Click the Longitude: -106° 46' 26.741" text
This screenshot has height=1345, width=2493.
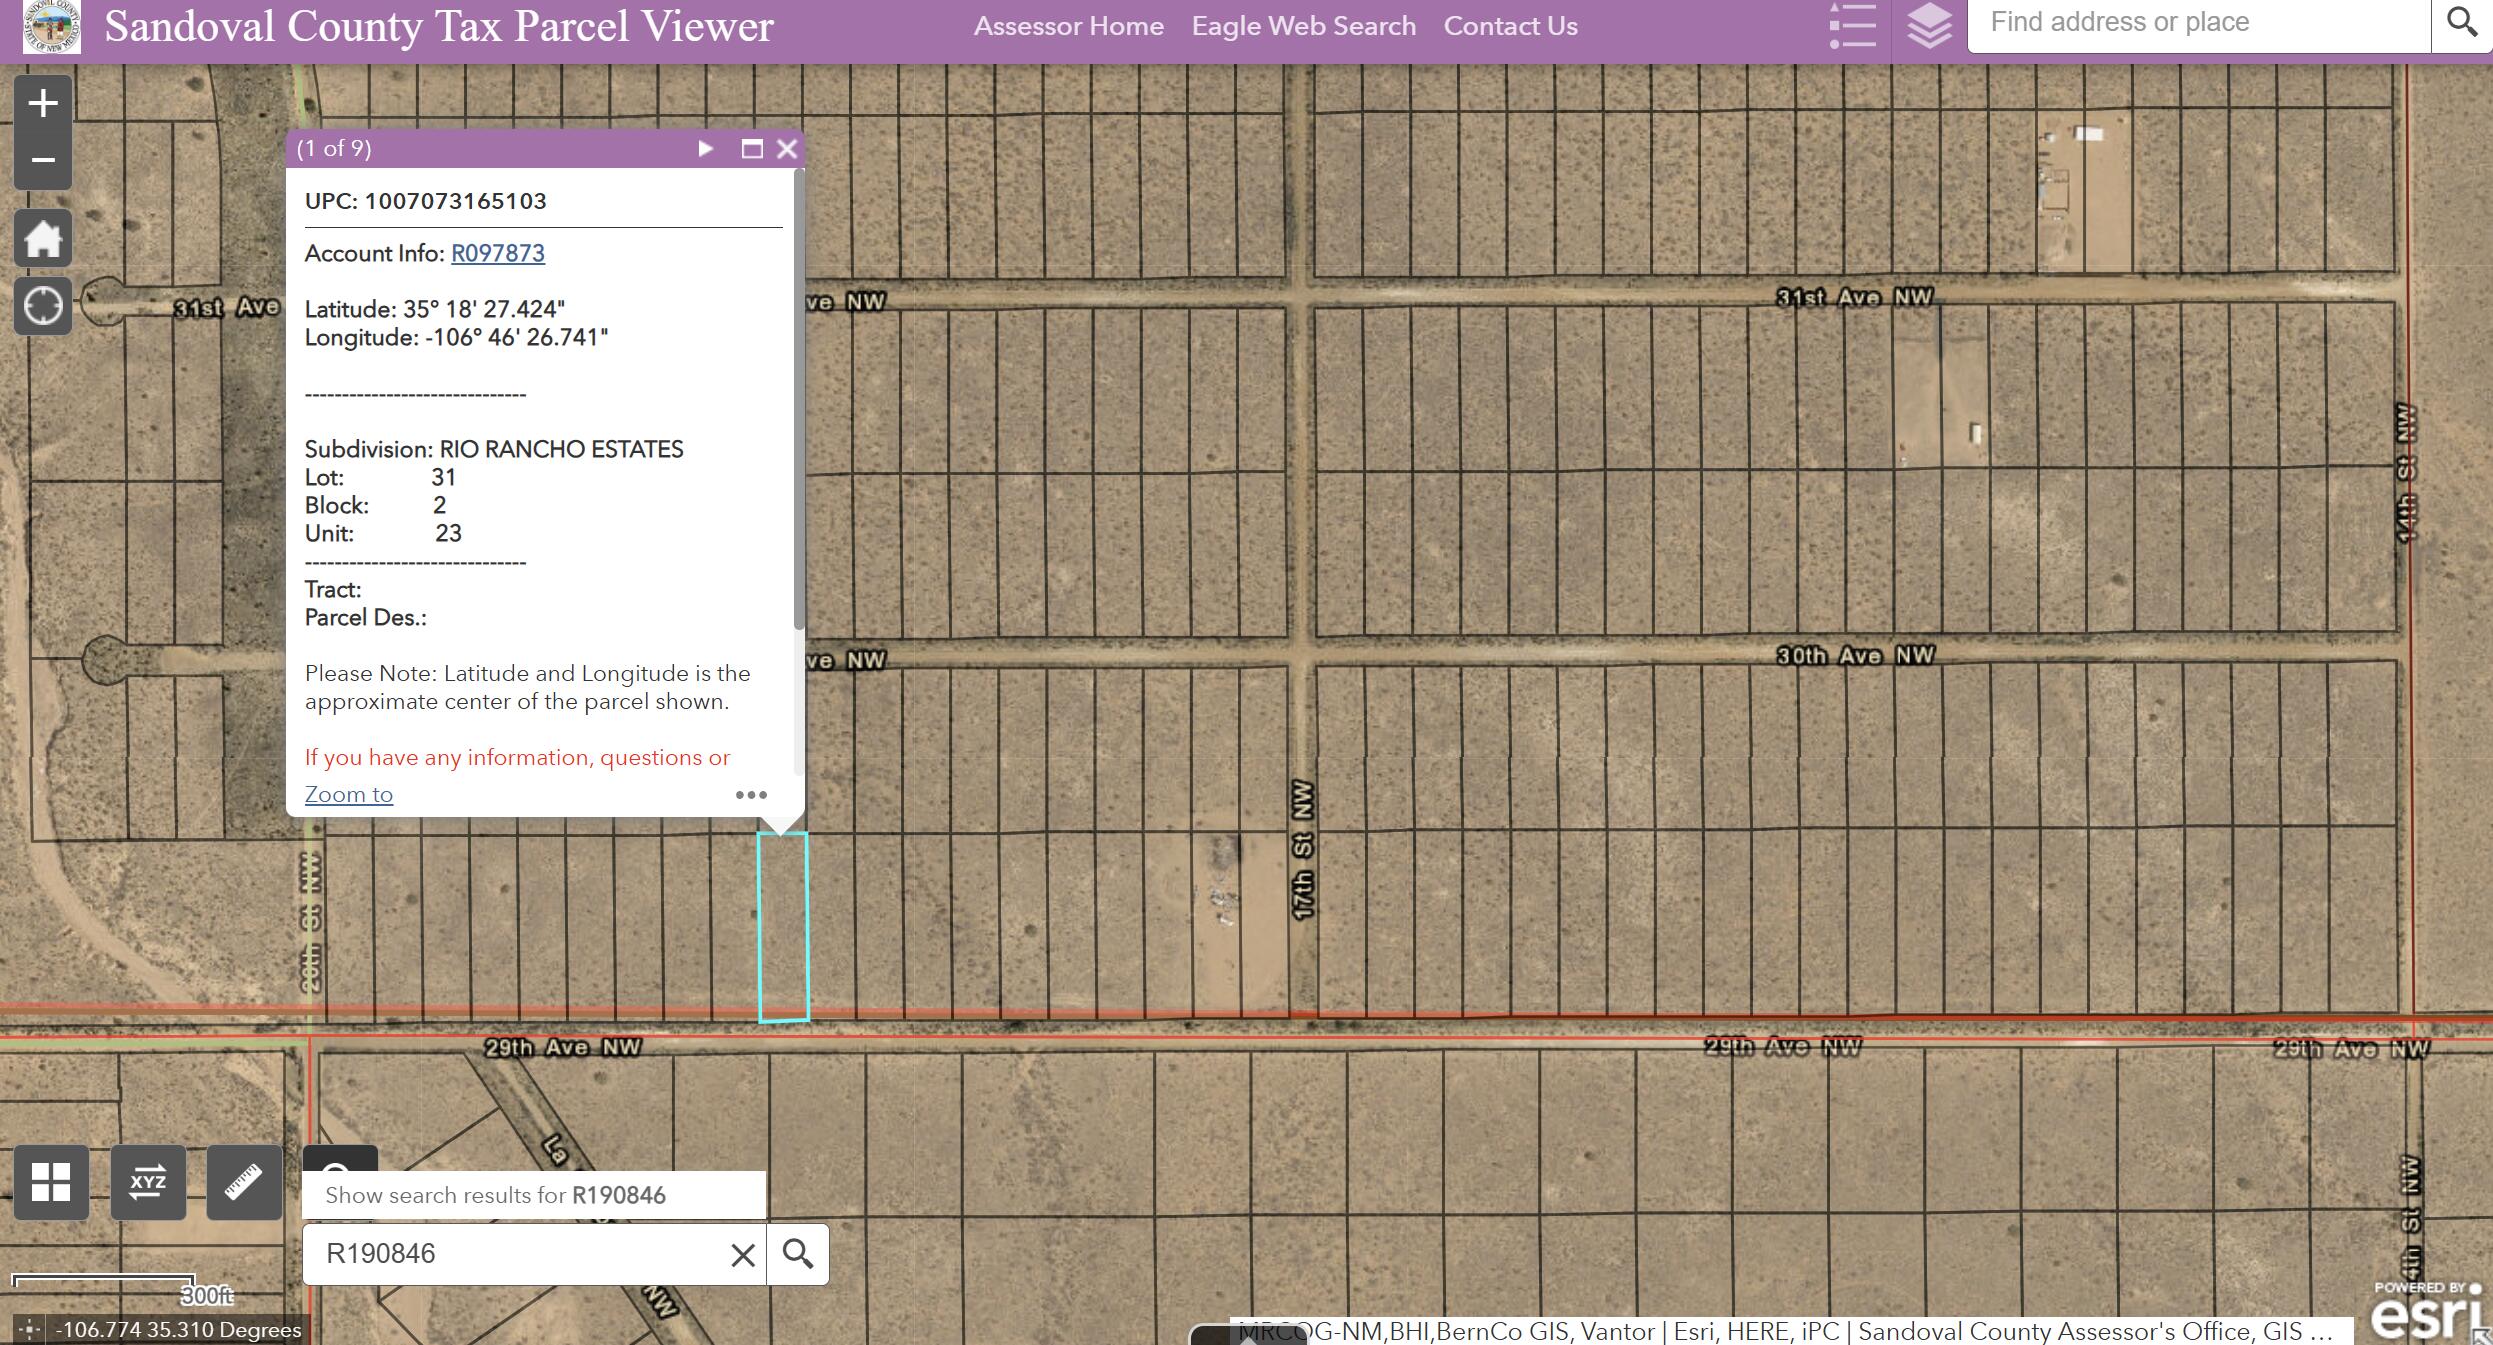(x=456, y=337)
